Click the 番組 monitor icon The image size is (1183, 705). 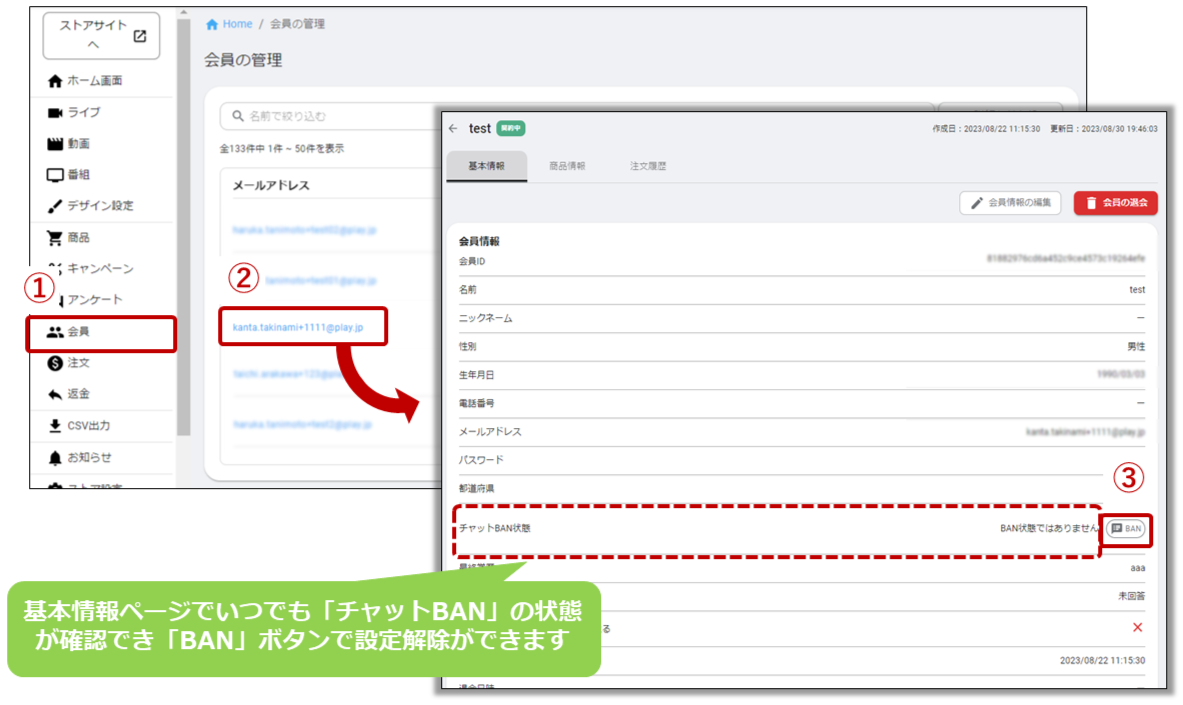click(x=55, y=175)
